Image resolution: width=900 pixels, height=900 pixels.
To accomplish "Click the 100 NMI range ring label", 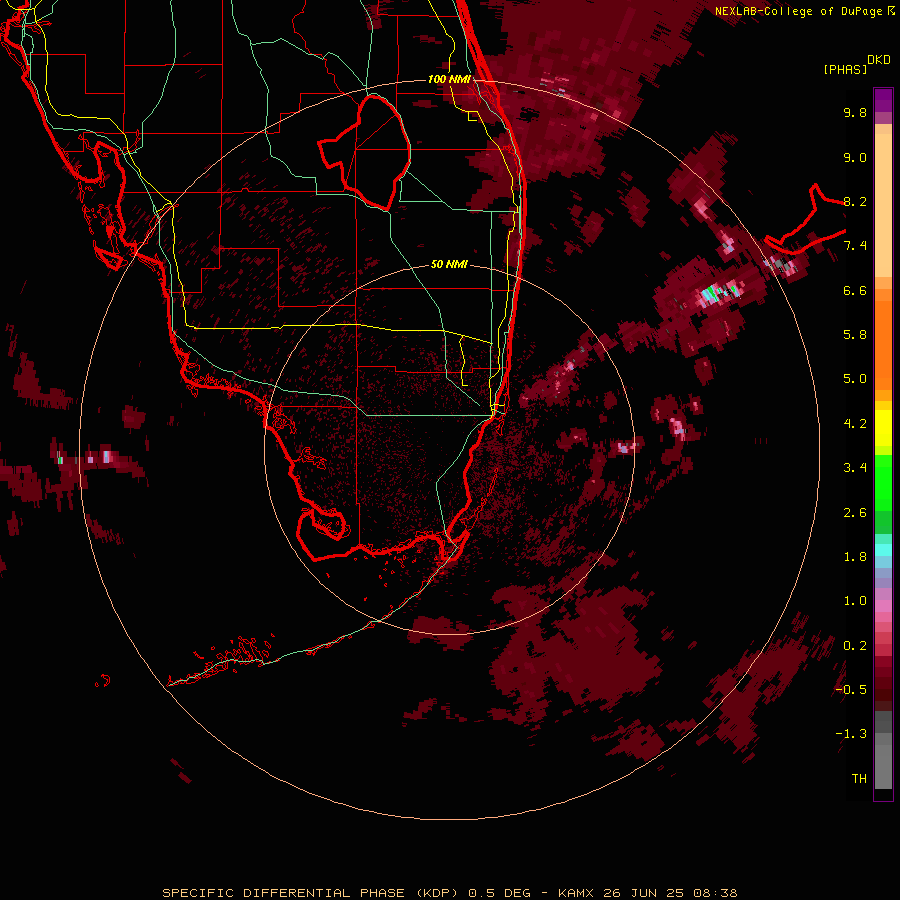I will pos(449,79).
